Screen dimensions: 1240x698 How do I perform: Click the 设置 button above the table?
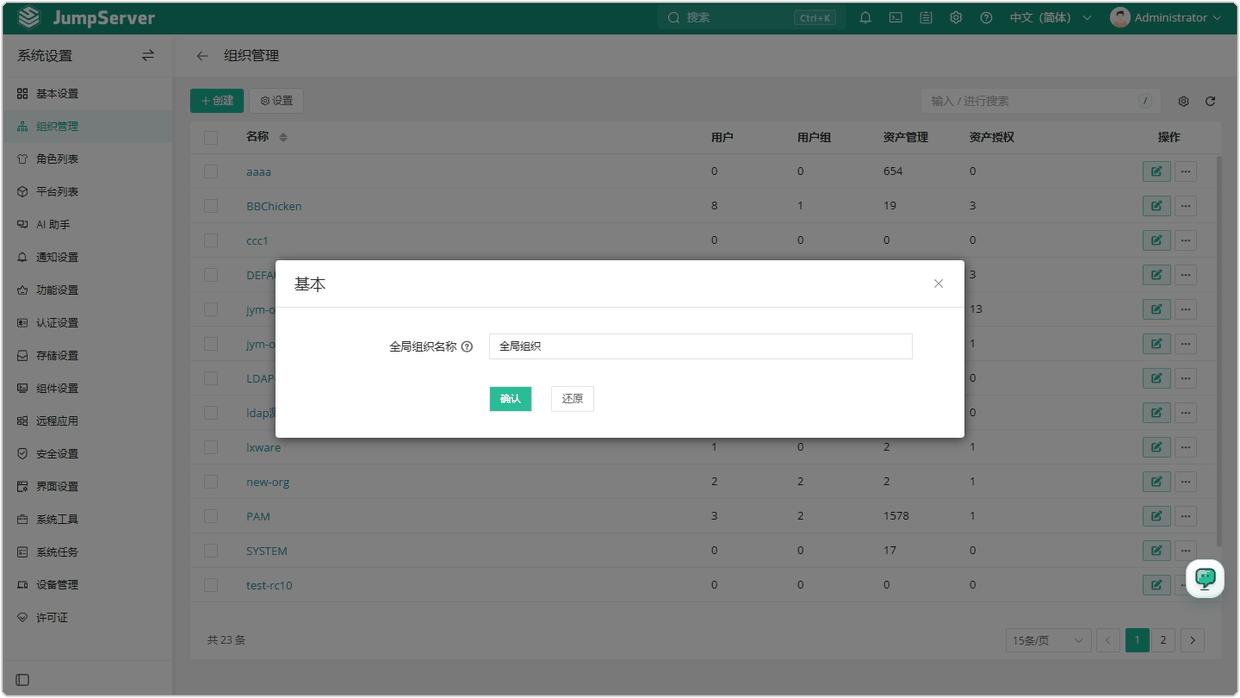276,101
